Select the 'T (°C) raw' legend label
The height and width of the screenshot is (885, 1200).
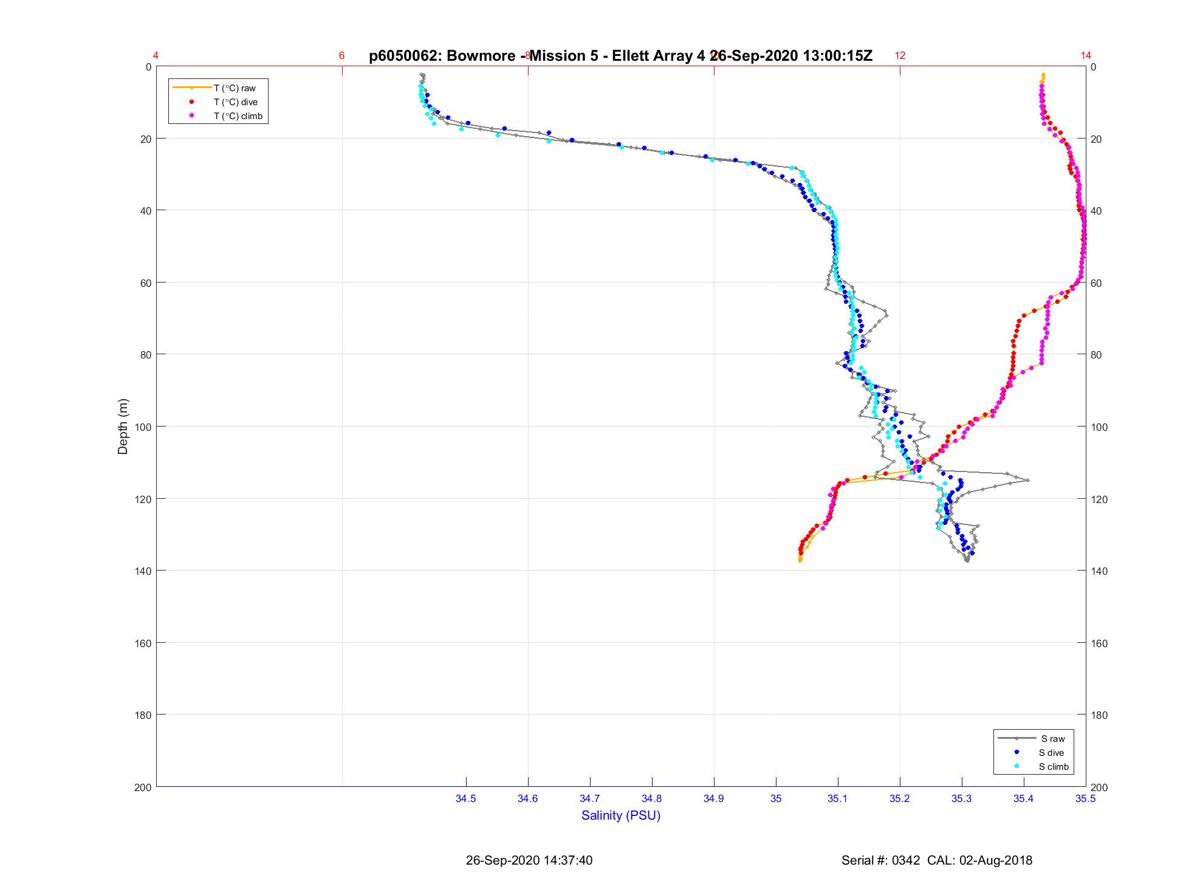tap(234, 88)
